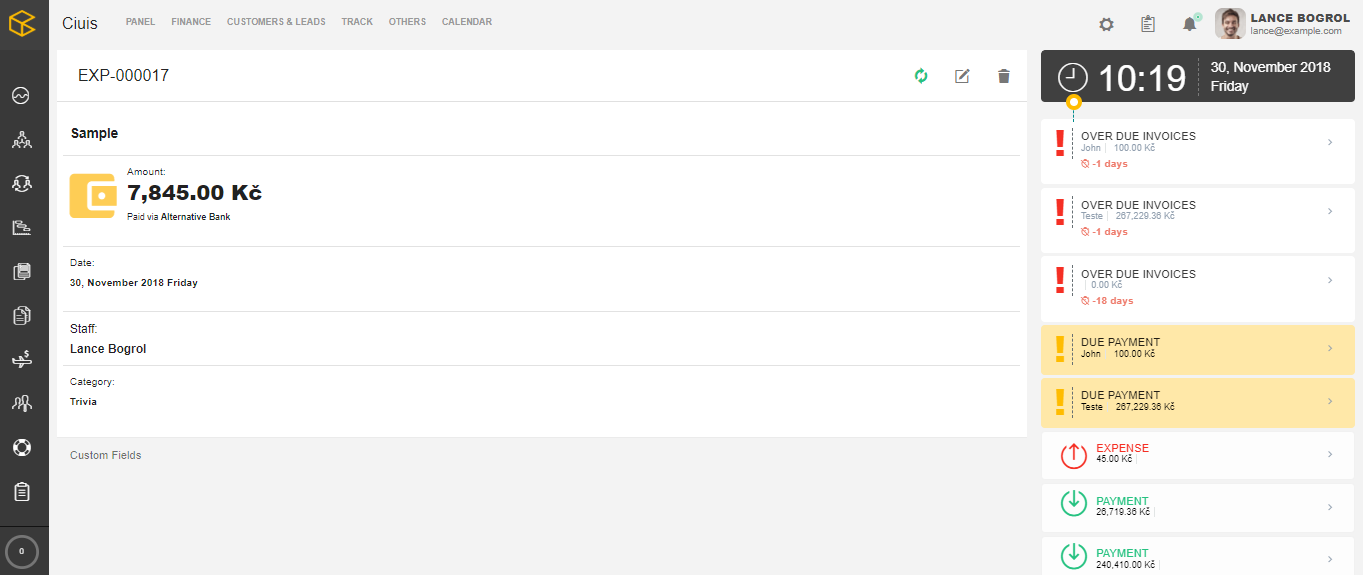Click the red EXPENSE up-arrow icon
The image size is (1363, 575).
click(1073, 455)
